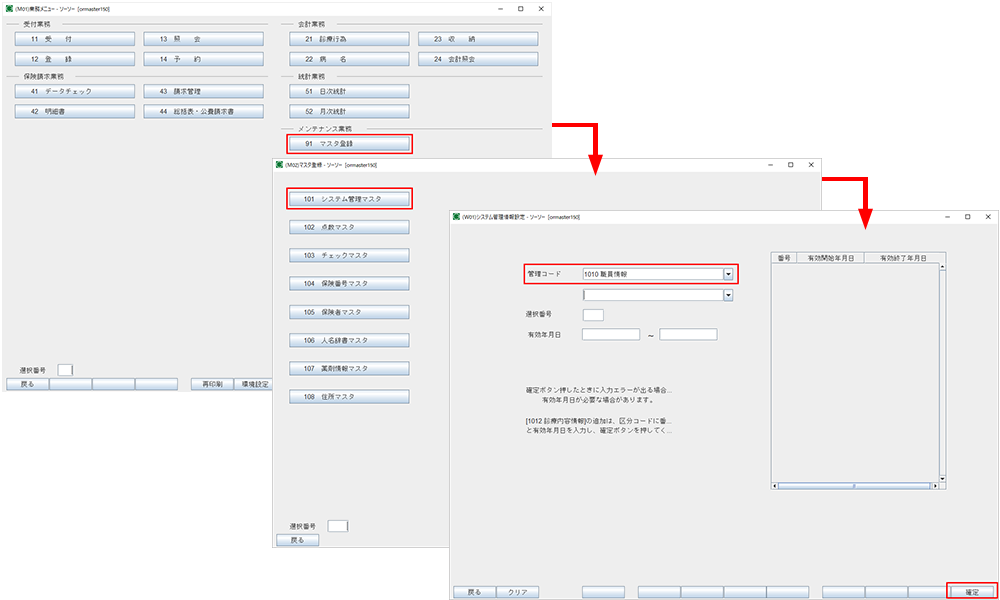Click the 11 受付 button
The image size is (1000, 600).
pyautogui.click(x=75, y=39)
